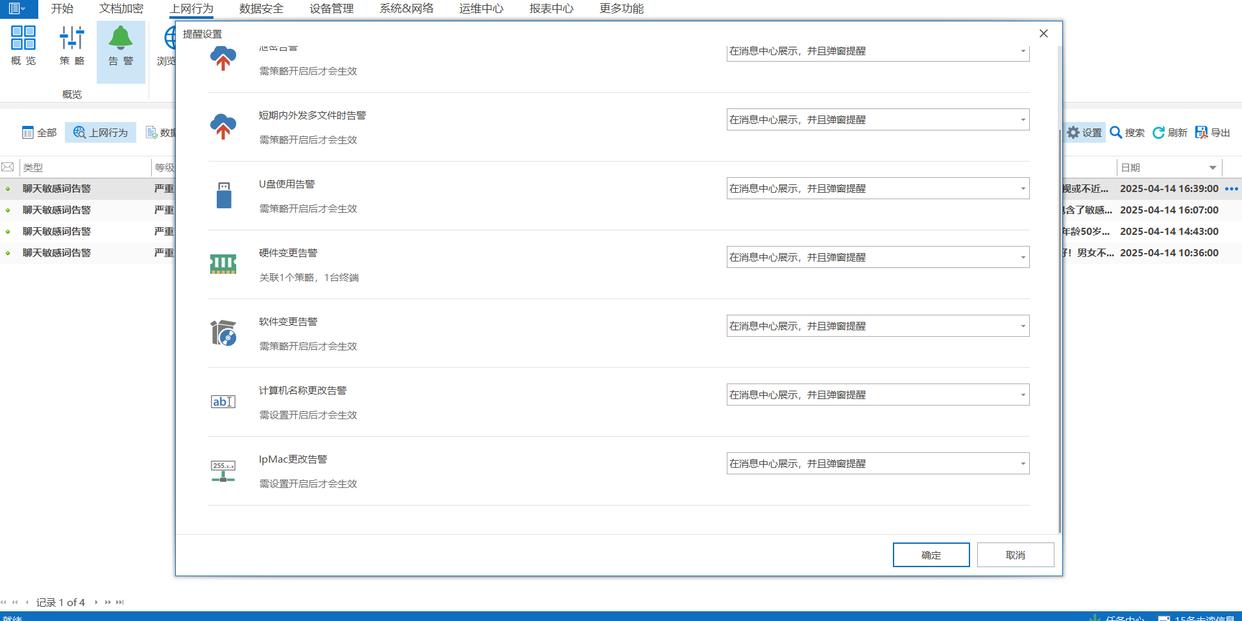Click the application menu button at top-left
The image size is (1242, 621).
pos(18,9)
